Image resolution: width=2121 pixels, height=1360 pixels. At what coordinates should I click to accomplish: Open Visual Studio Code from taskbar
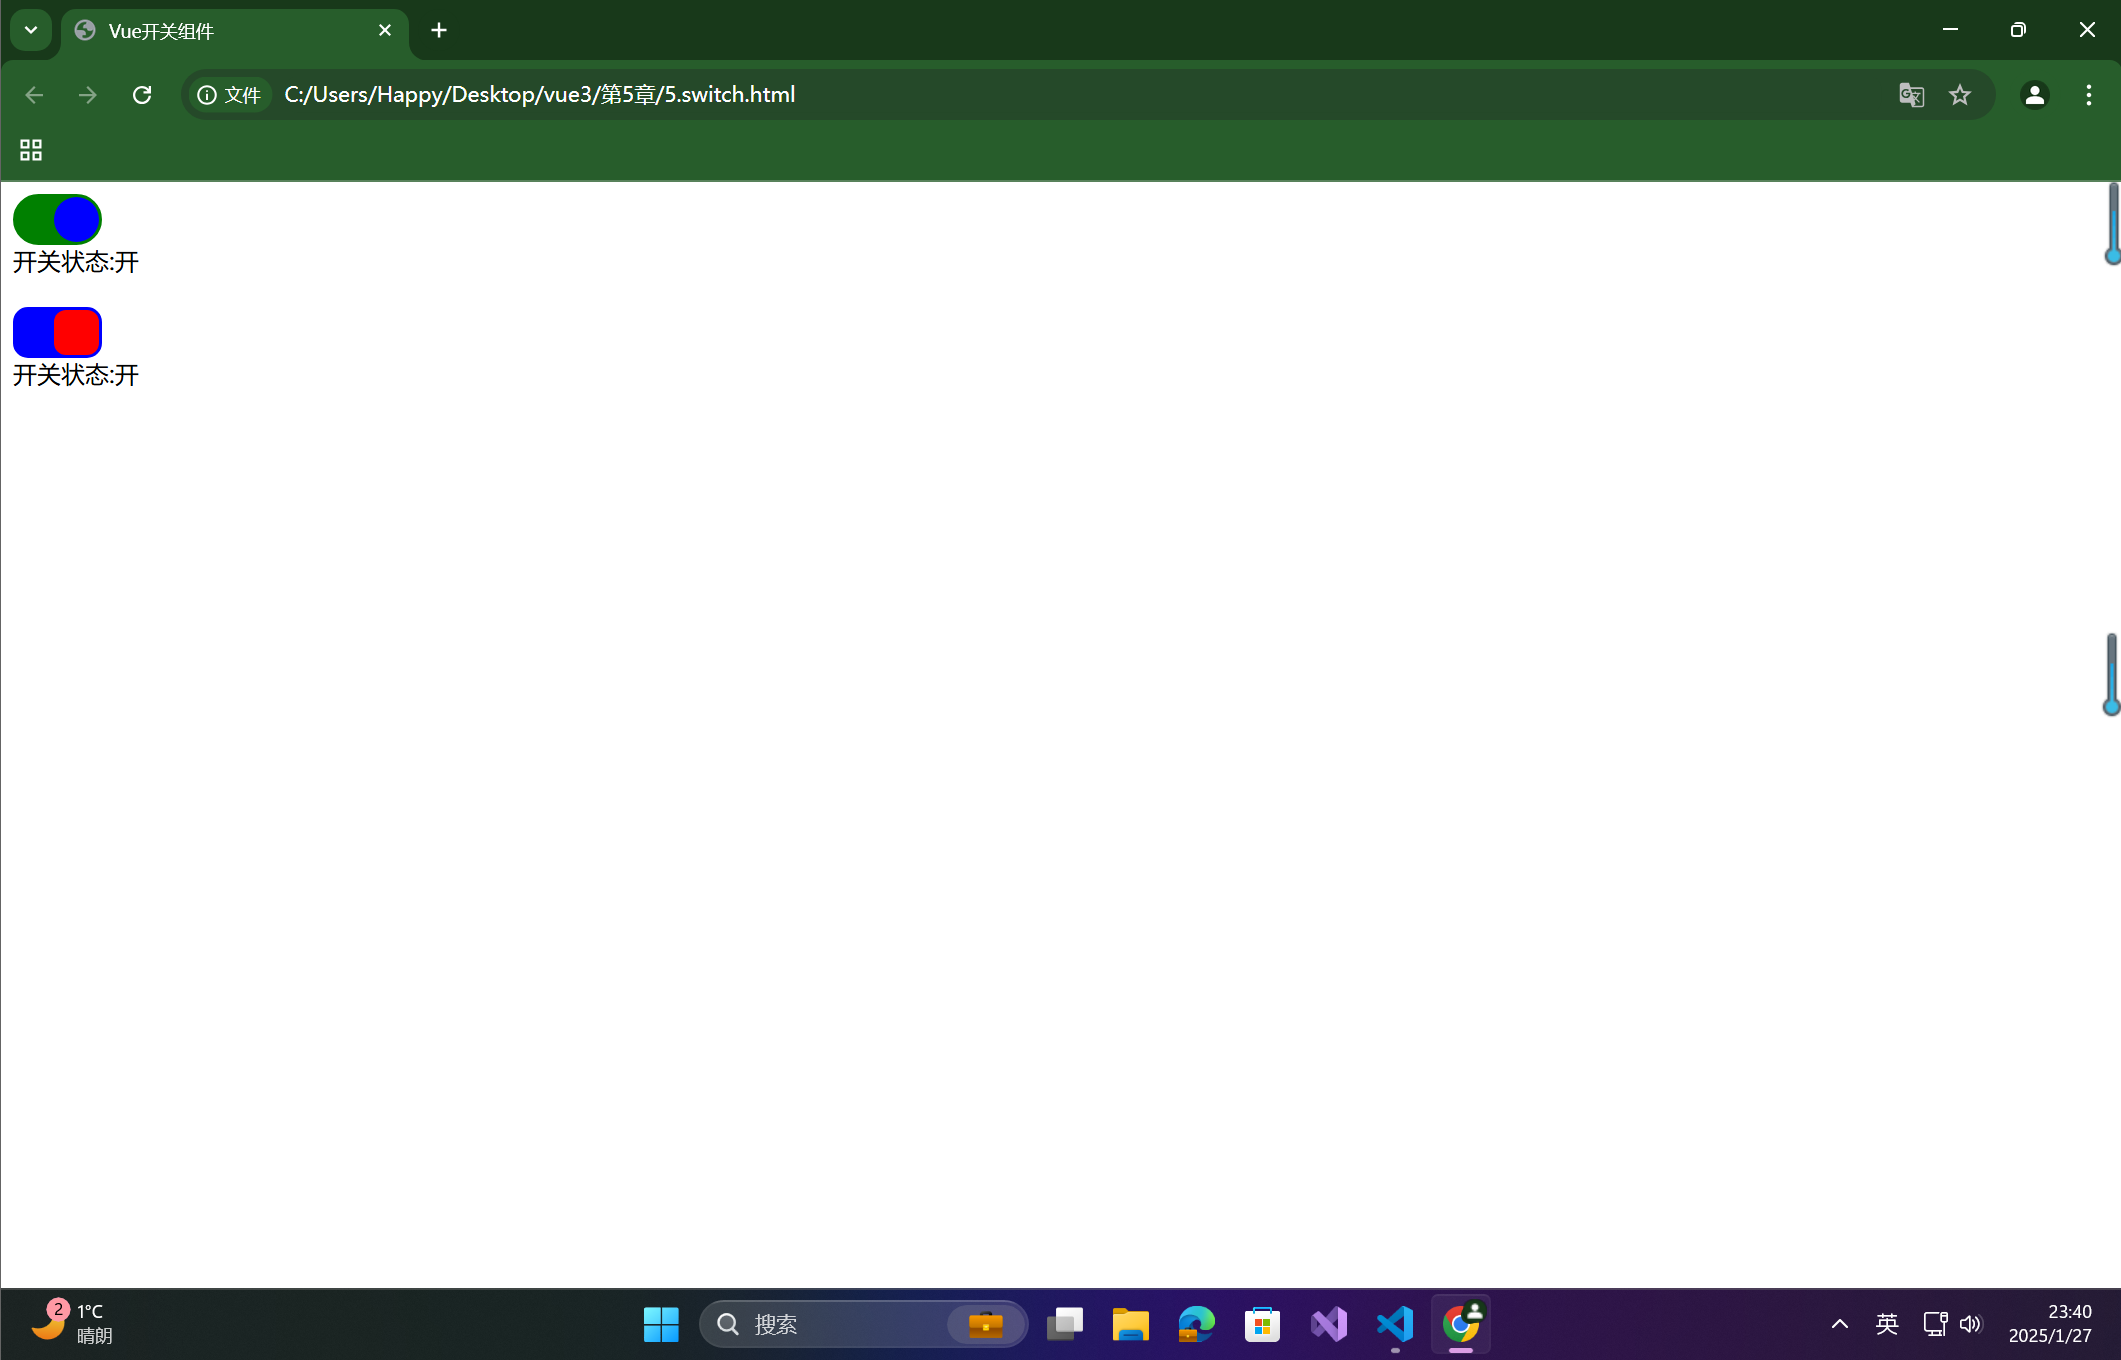[1394, 1324]
